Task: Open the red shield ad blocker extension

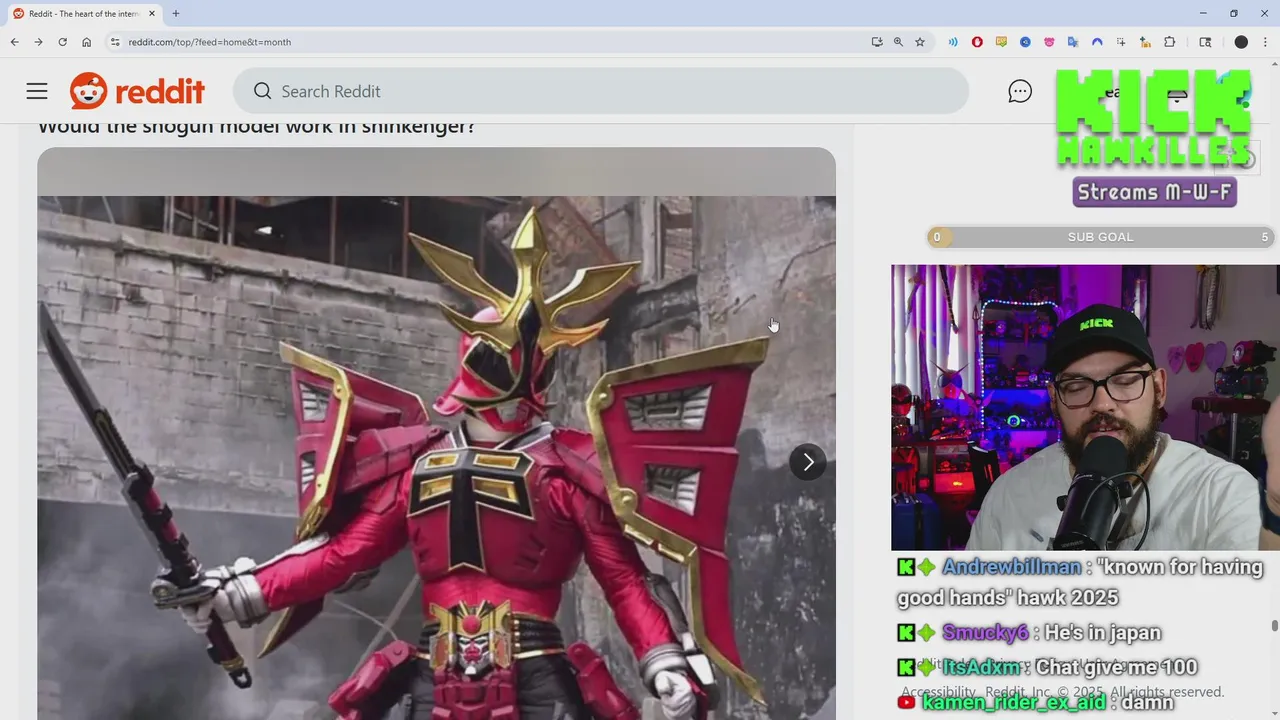Action: (977, 42)
